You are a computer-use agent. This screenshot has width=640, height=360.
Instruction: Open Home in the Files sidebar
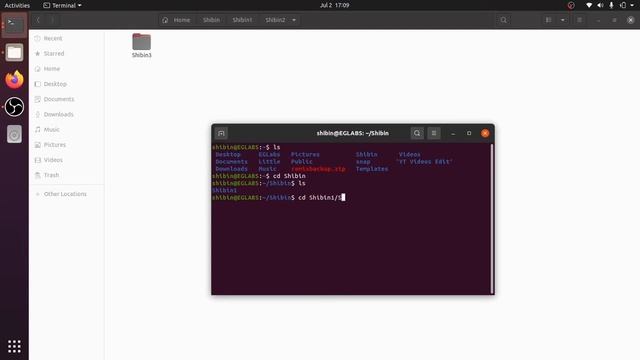[x=67, y=69]
